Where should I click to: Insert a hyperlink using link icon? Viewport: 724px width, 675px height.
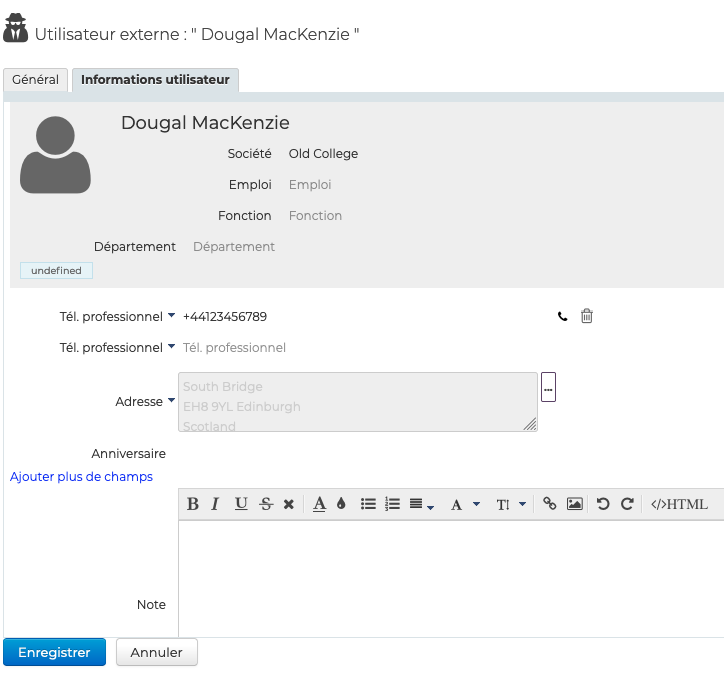550,504
